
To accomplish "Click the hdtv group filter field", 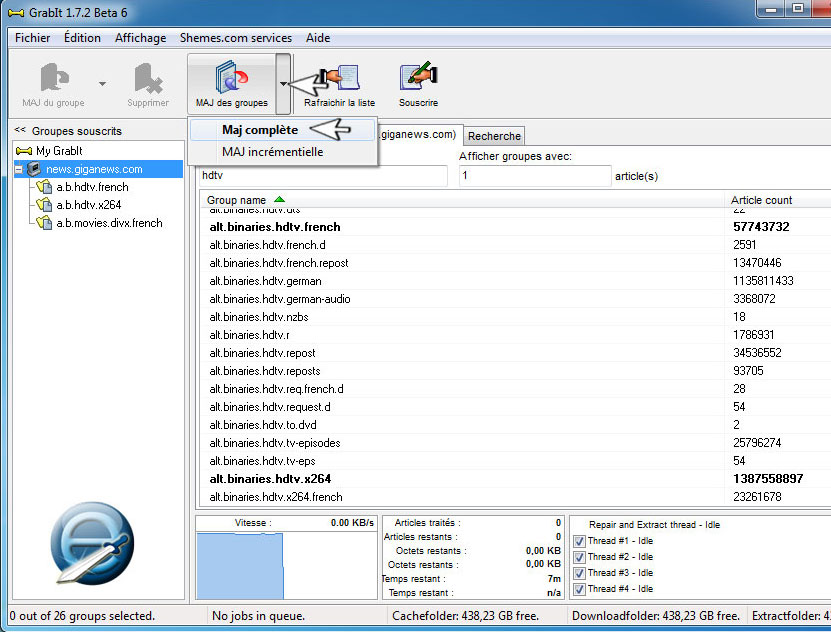I will 323,175.
